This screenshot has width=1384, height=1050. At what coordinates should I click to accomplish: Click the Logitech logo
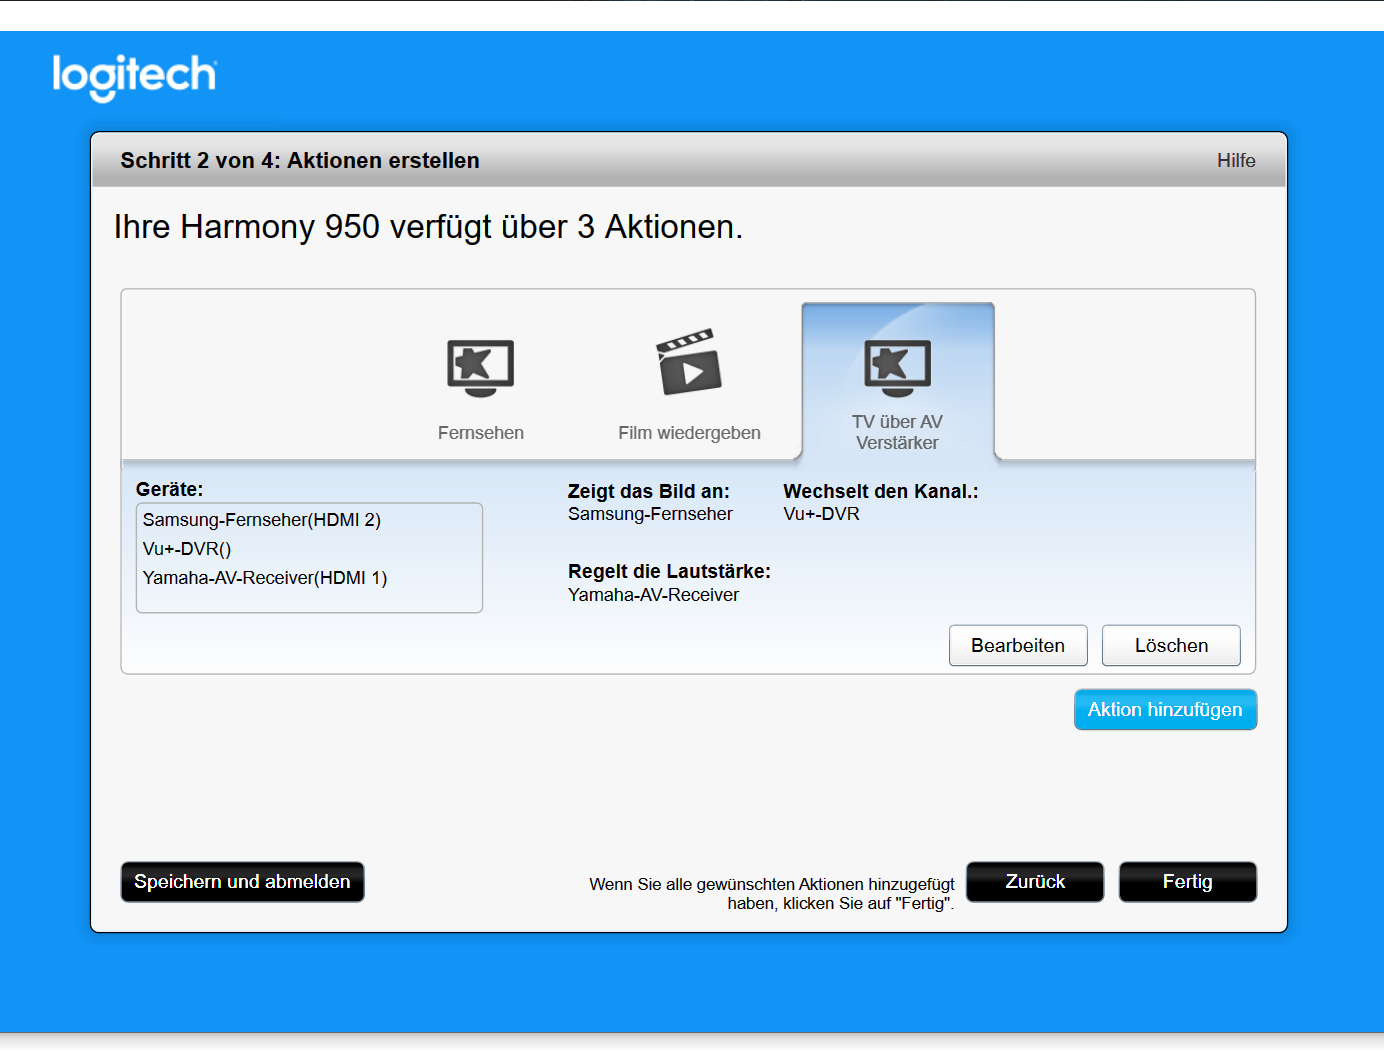(x=134, y=77)
